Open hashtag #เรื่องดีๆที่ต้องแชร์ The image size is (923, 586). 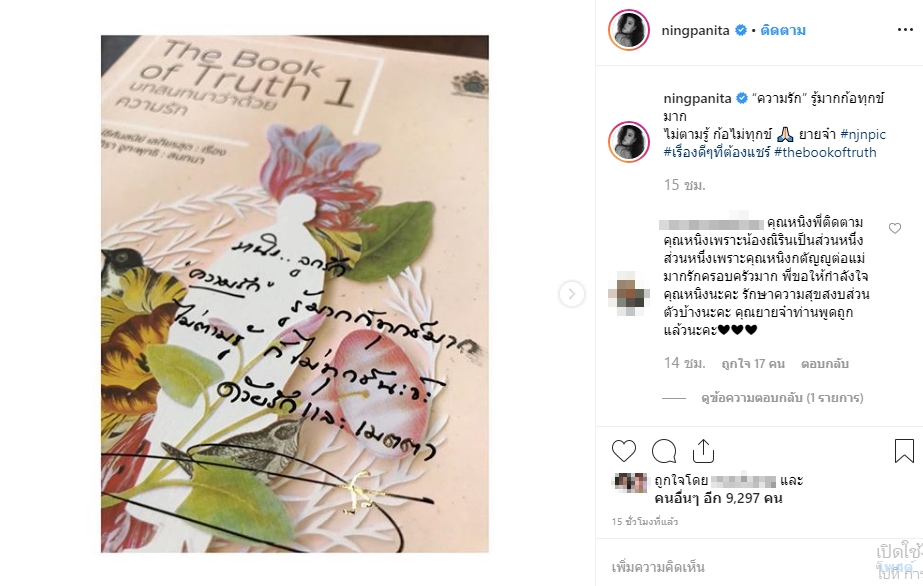coord(717,152)
